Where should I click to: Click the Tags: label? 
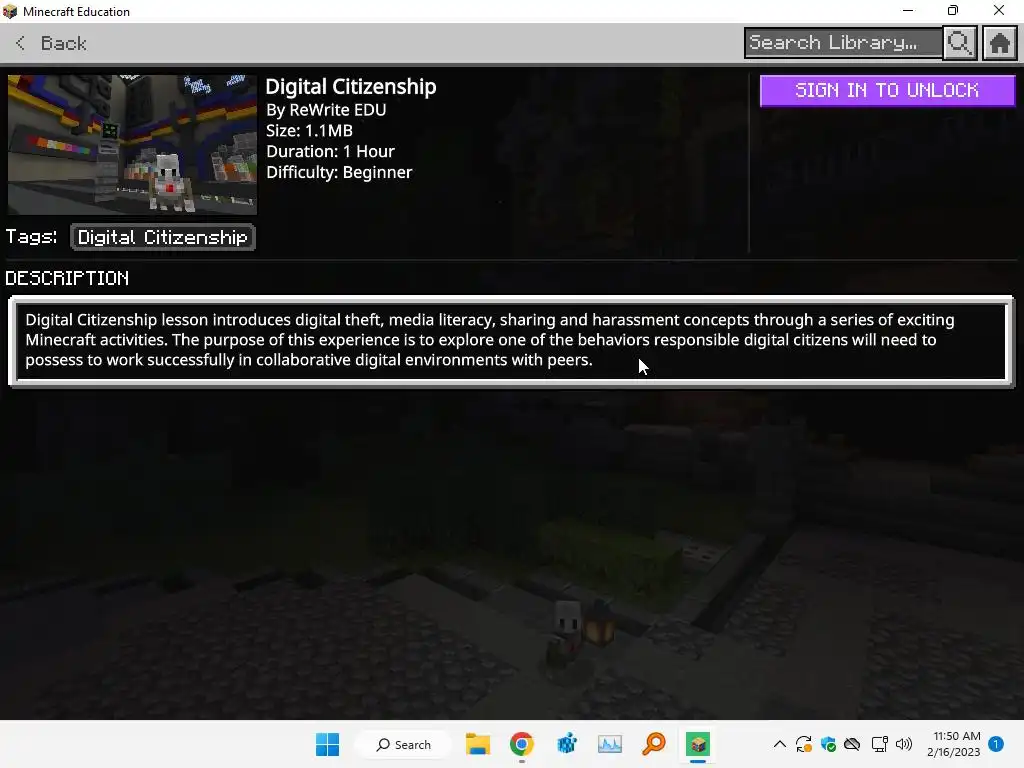pyautogui.click(x=31, y=236)
